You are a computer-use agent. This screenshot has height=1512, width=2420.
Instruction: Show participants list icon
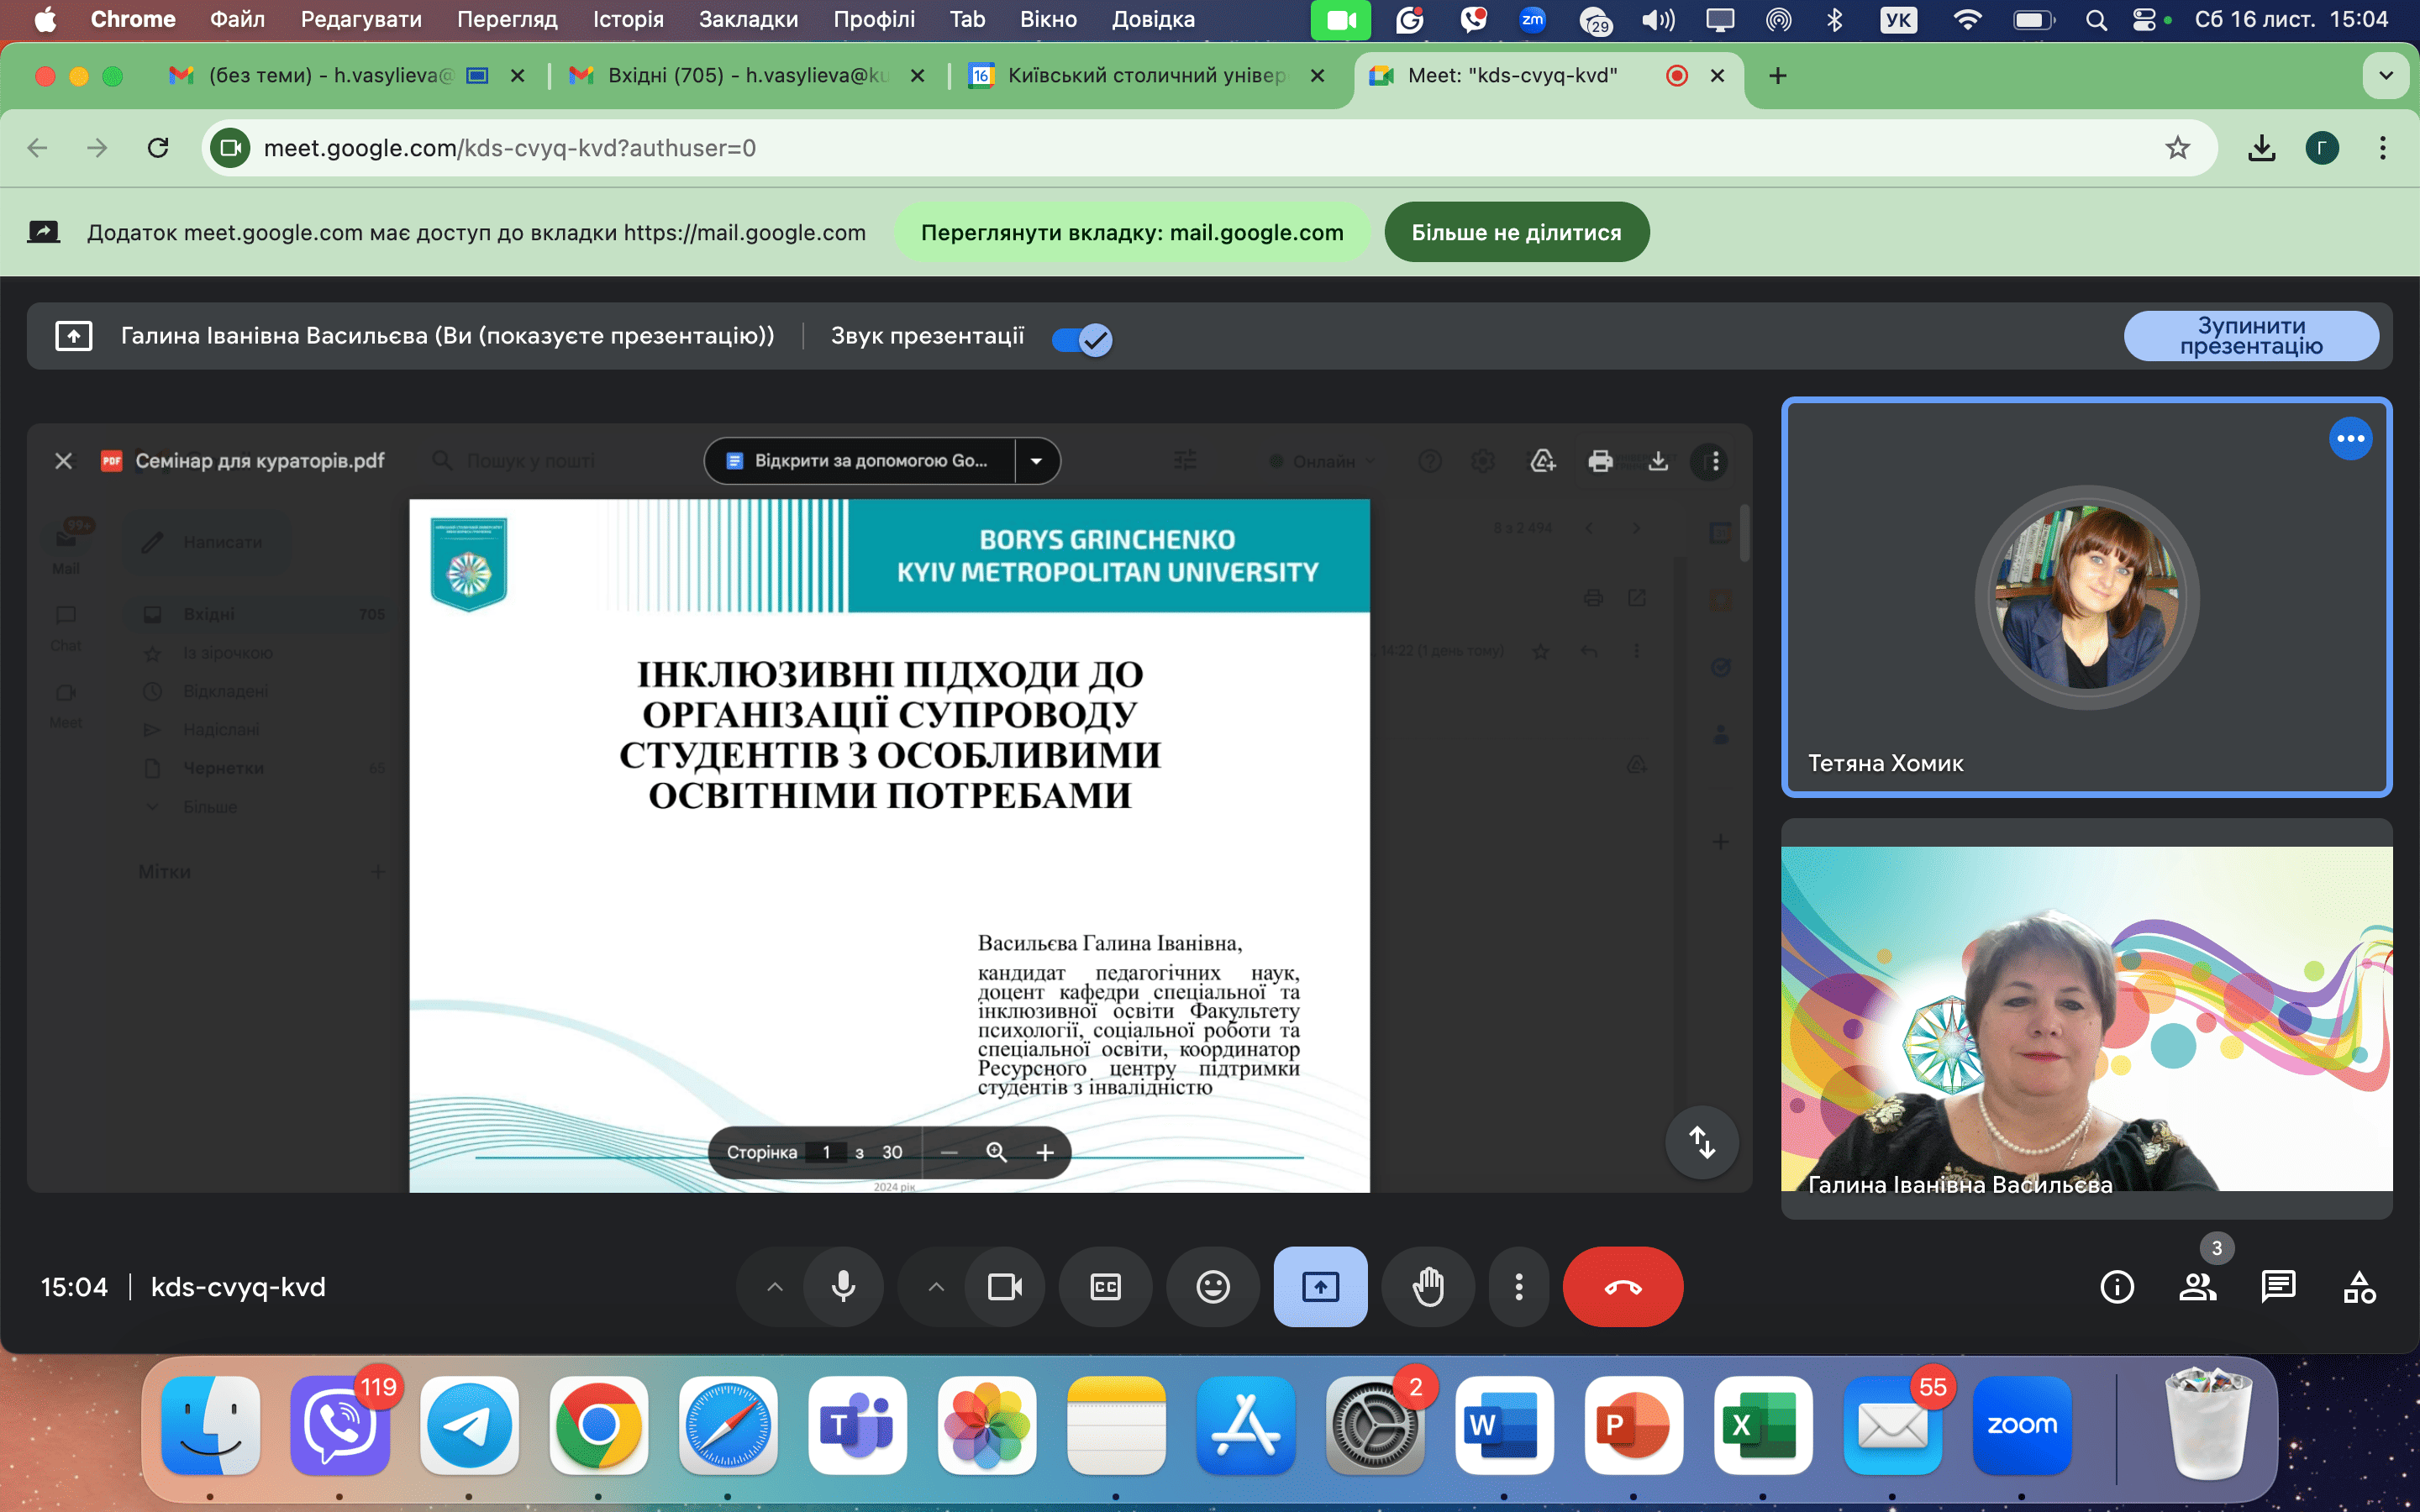point(2197,1286)
